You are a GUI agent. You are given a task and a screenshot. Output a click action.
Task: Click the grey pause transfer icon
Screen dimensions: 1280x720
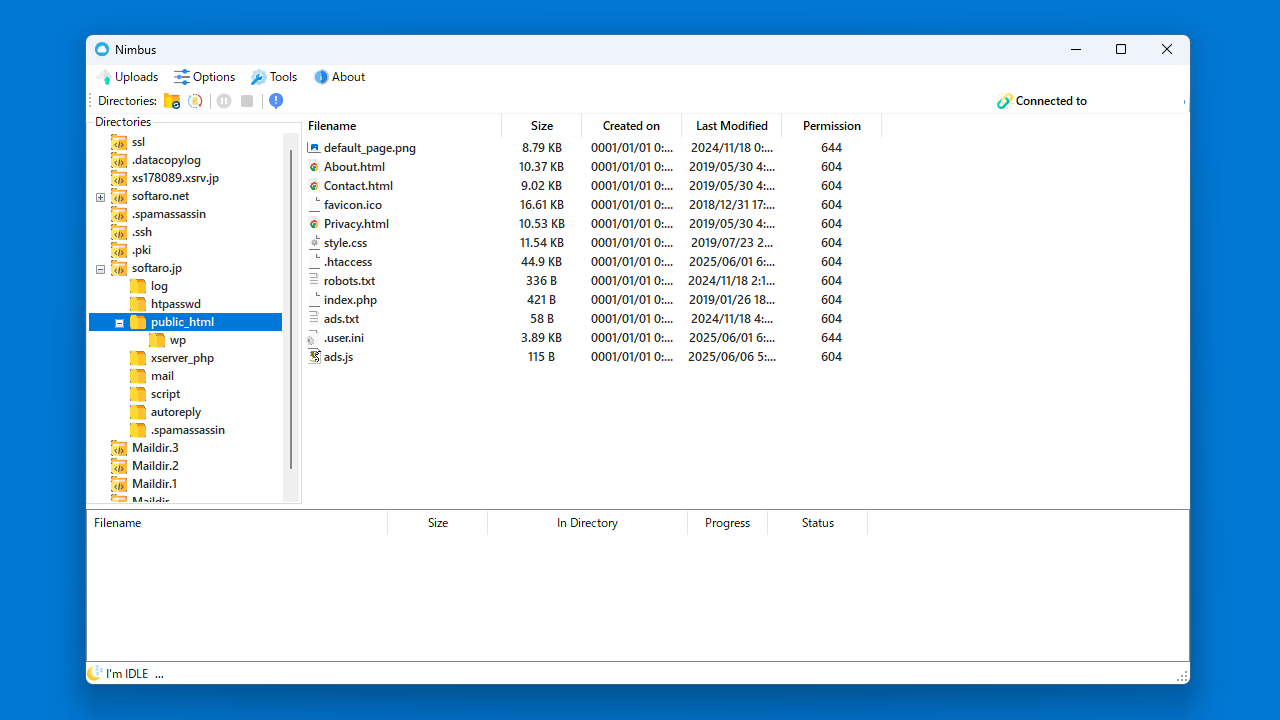pos(224,101)
